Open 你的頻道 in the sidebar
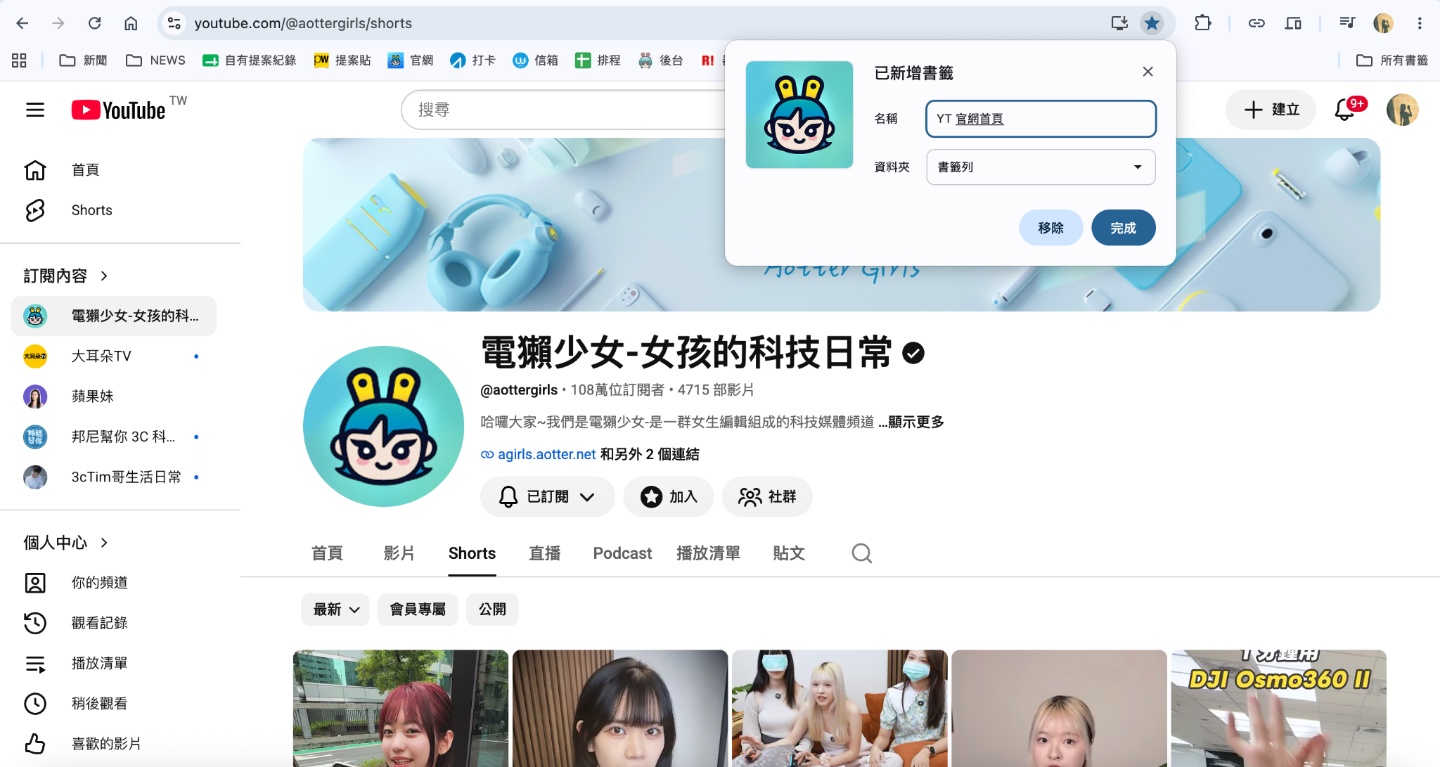The image size is (1440, 767). point(114,583)
